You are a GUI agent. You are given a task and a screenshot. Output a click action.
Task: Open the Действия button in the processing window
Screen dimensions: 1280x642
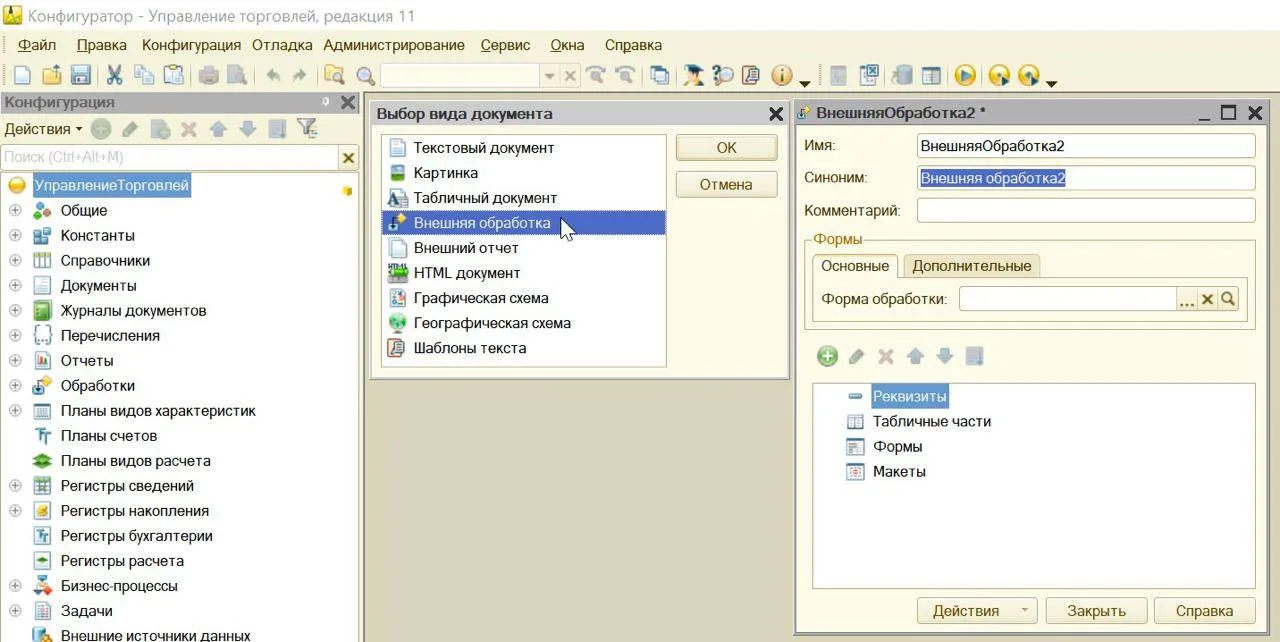tap(977, 611)
